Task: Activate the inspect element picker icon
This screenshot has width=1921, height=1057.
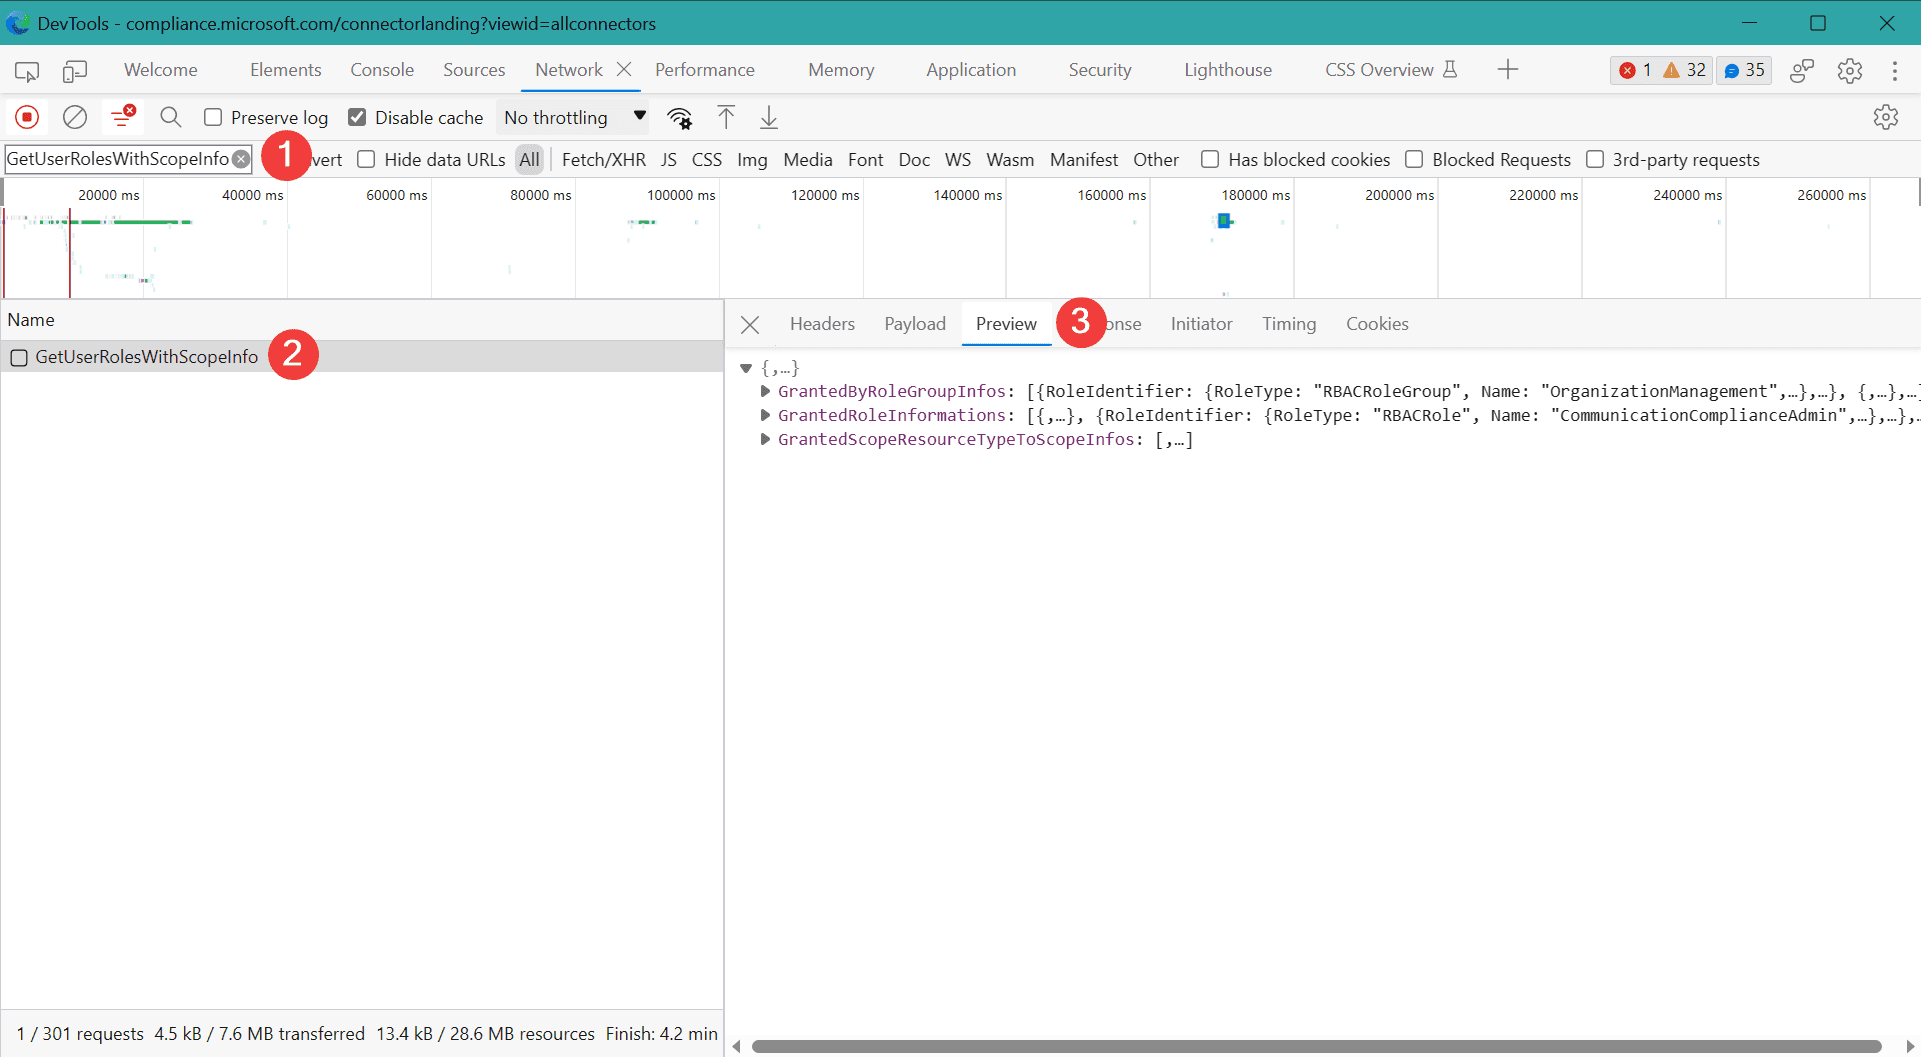Action: click(27, 70)
